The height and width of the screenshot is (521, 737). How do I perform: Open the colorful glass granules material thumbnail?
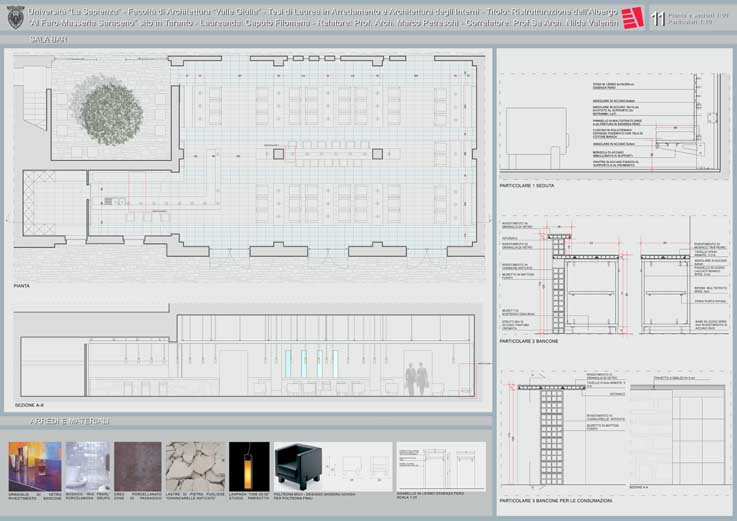click(35, 466)
